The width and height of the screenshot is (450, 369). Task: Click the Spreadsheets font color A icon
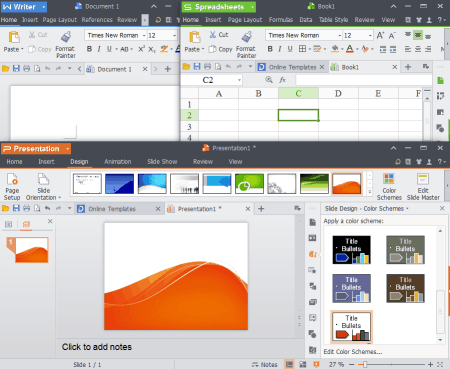[x=350, y=49]
